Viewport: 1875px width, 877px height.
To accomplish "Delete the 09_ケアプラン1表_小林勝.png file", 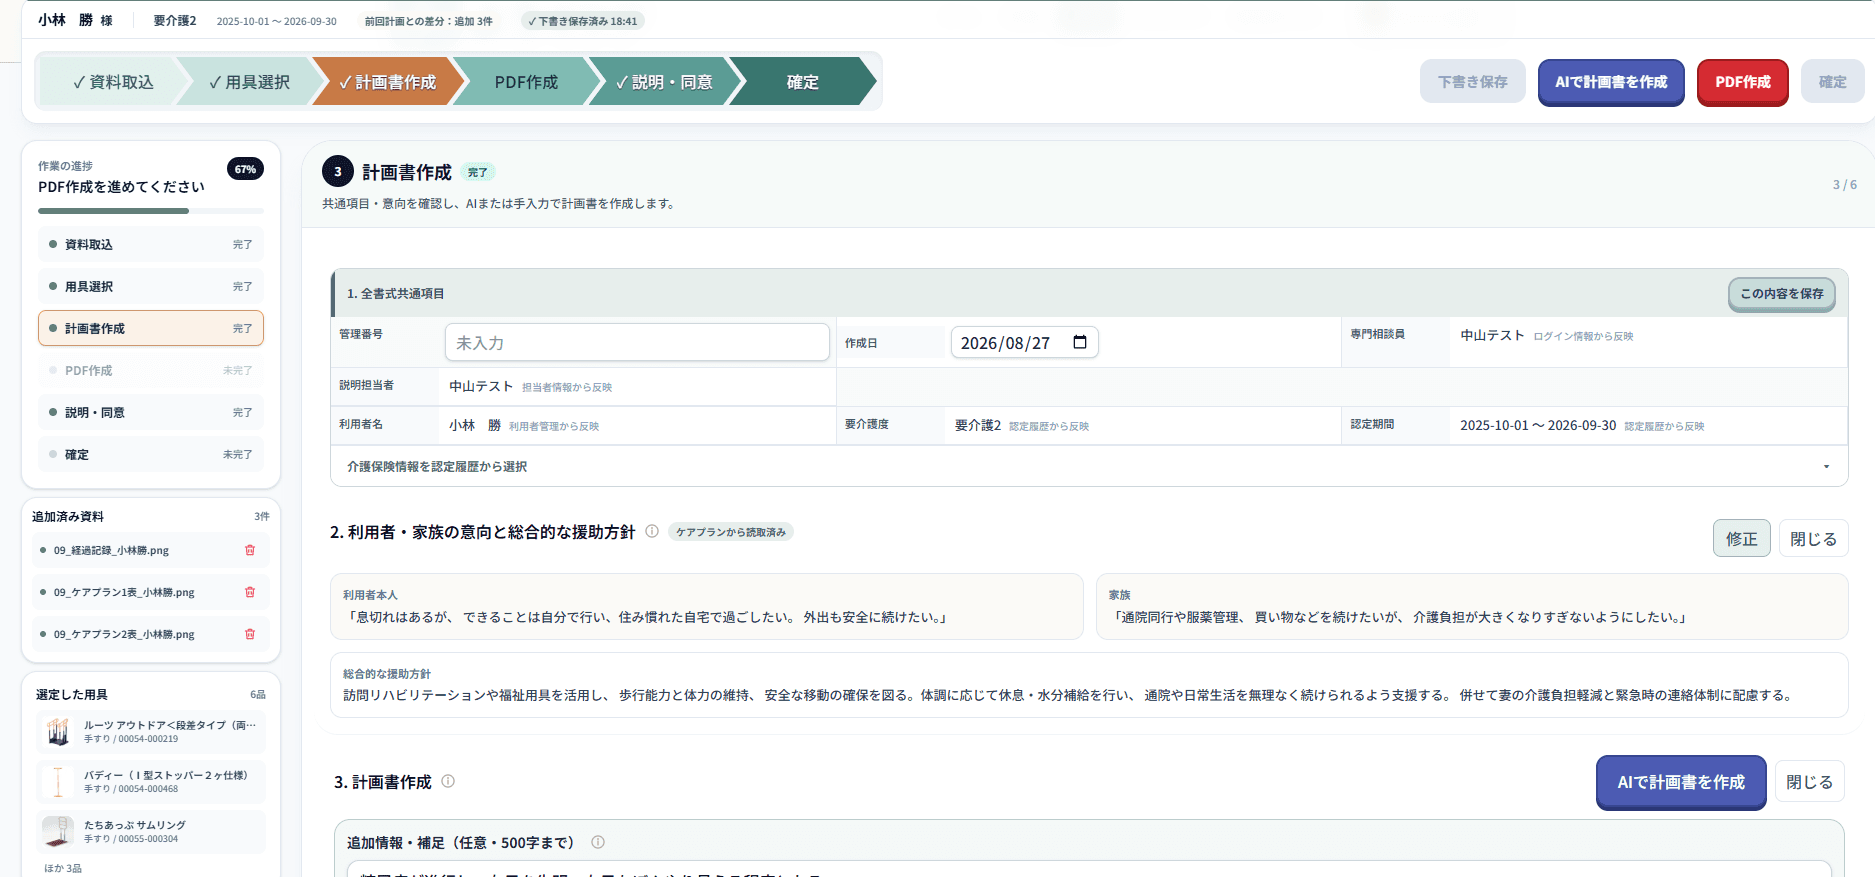I will pyautogui.click(x=250, y=592).
